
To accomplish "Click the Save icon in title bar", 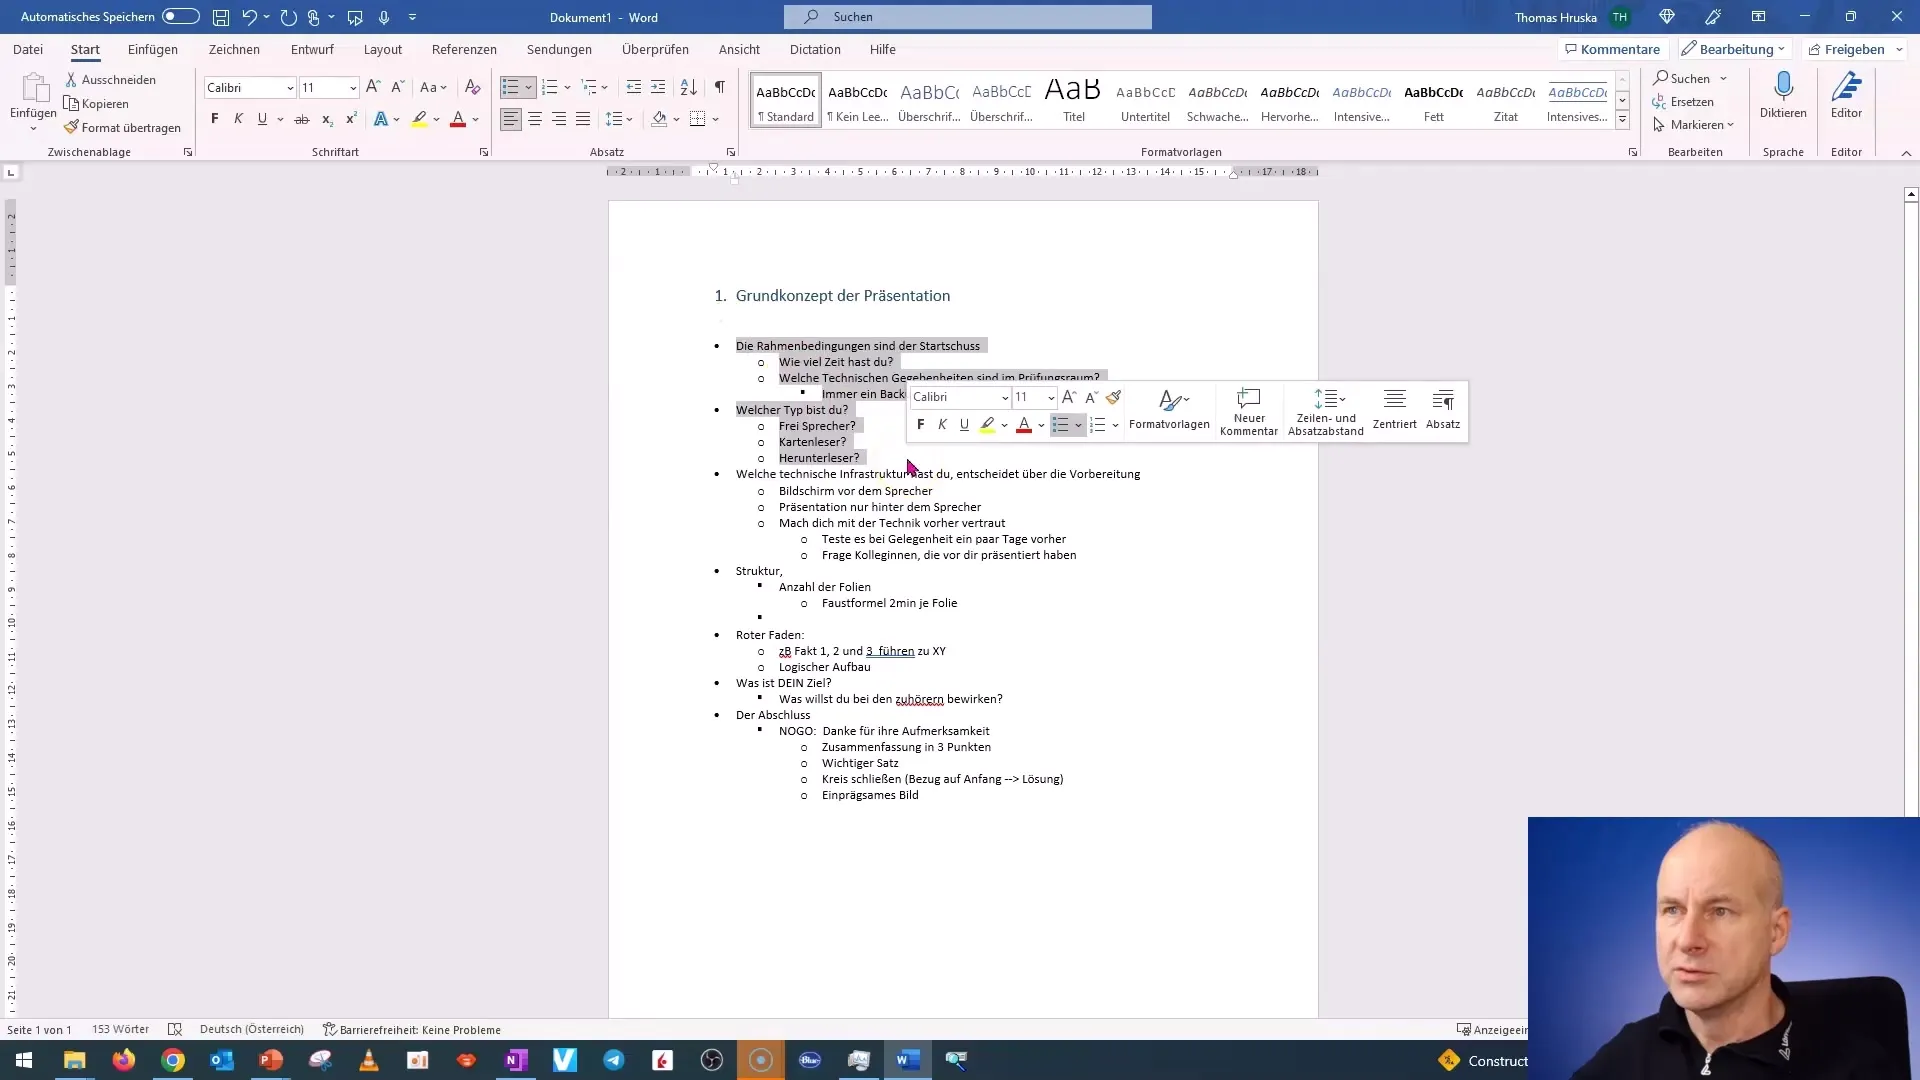I will [x=221, y=17].
